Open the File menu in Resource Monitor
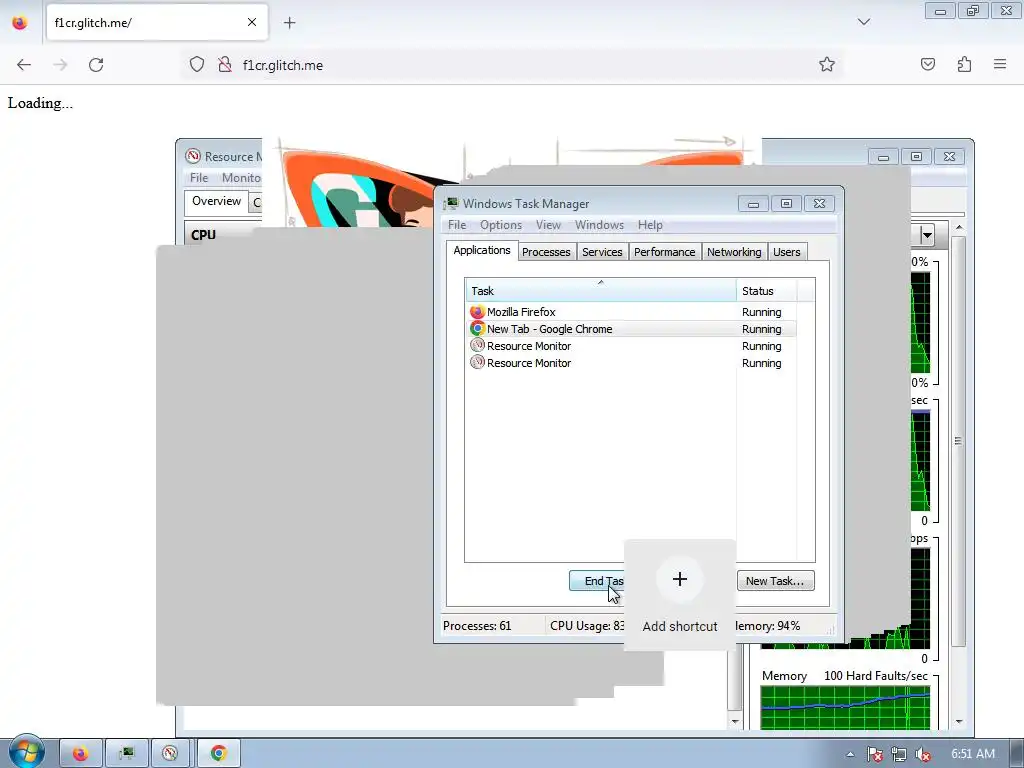The height and width of the screenshot is (768, 1024). (x=199, y=178)
